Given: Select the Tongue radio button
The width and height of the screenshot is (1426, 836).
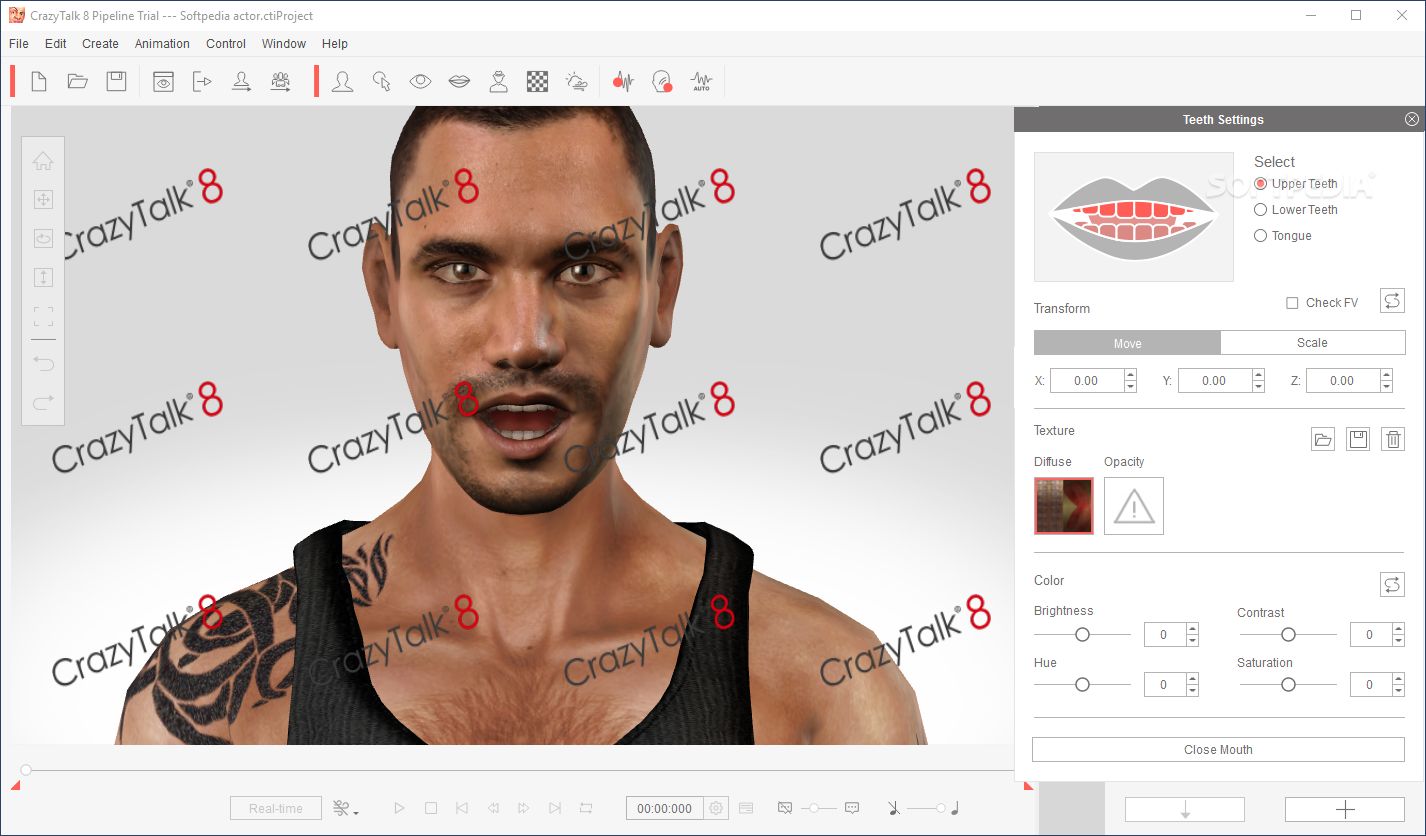Looking at the screenshot, I should point(1260,236).
